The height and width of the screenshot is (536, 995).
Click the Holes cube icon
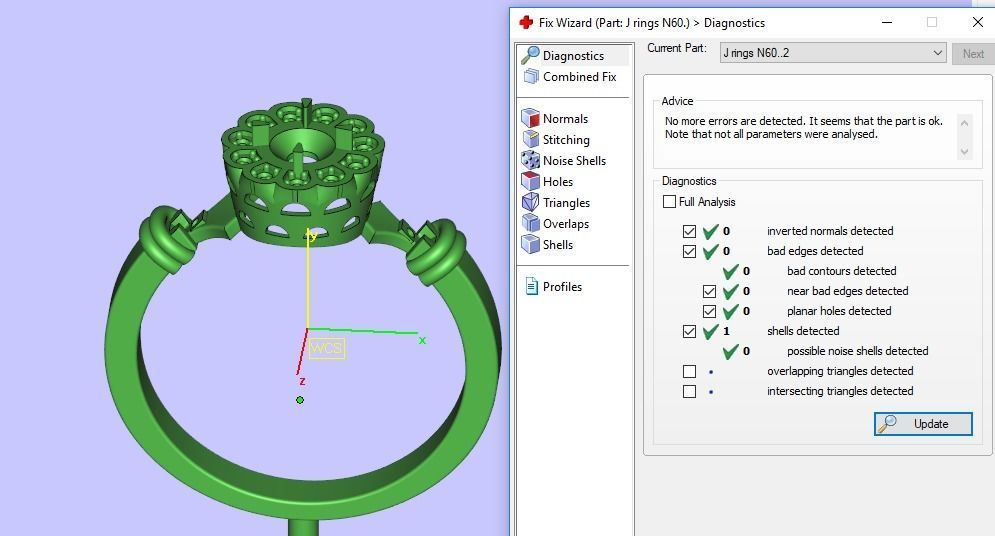(530, 181)
